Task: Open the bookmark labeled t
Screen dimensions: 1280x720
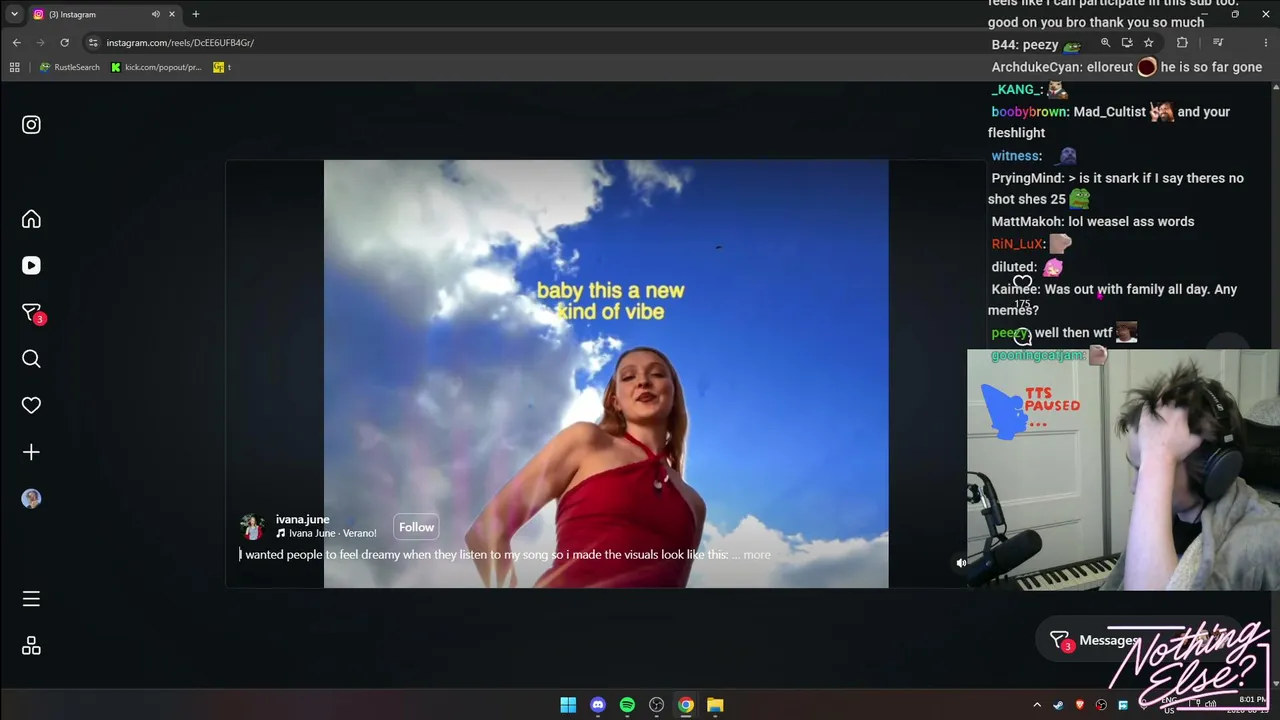Action: pyautogui.click(x=222, y=67)
